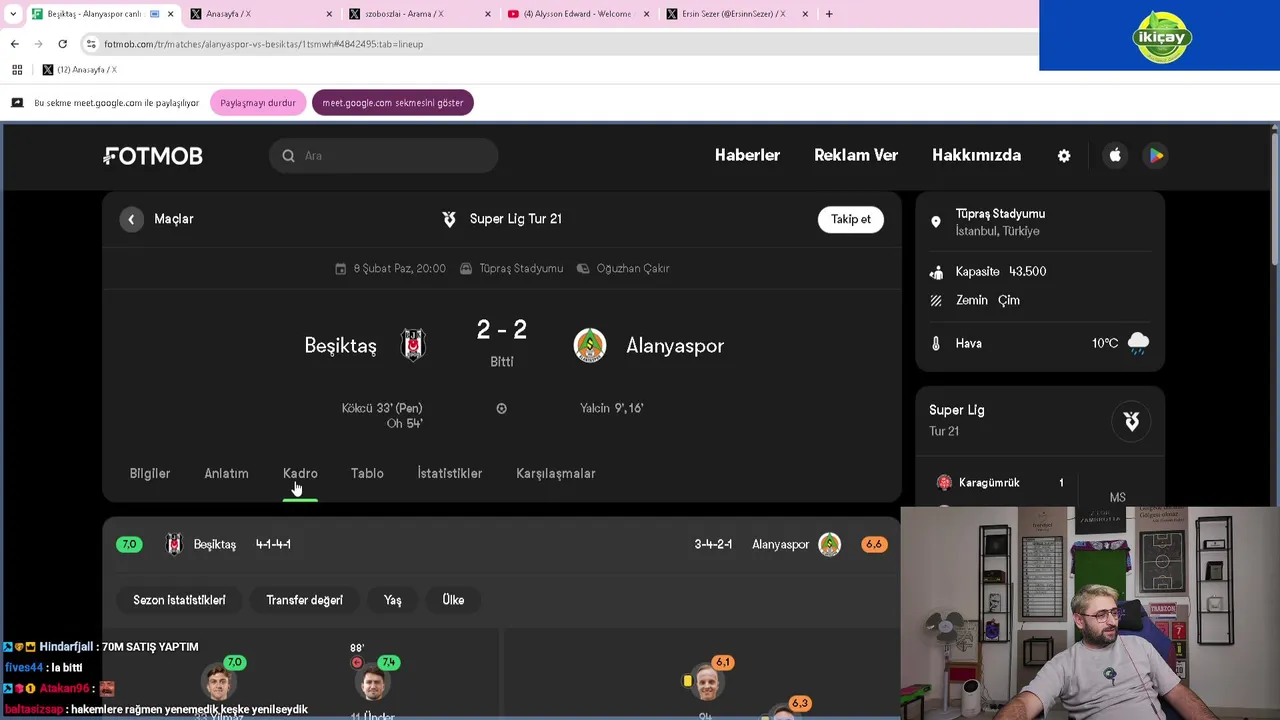
Task: Click the FotMob logo
Action: pyautogui.click(x=153, y=156)
